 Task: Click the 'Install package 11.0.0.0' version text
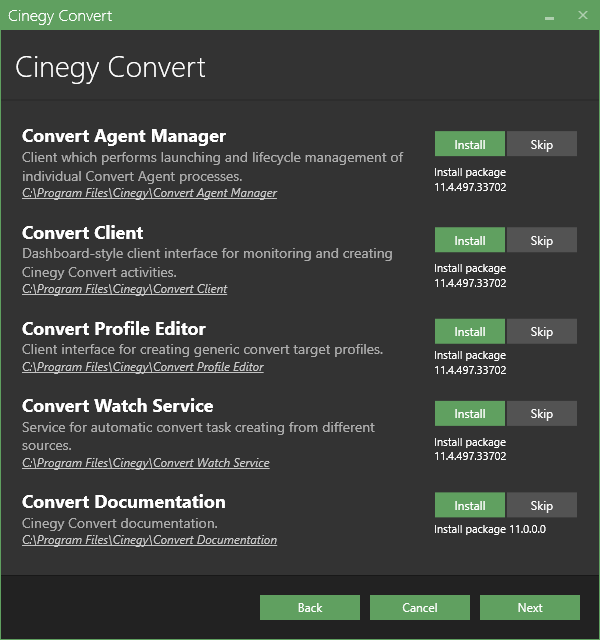(490, 529)
